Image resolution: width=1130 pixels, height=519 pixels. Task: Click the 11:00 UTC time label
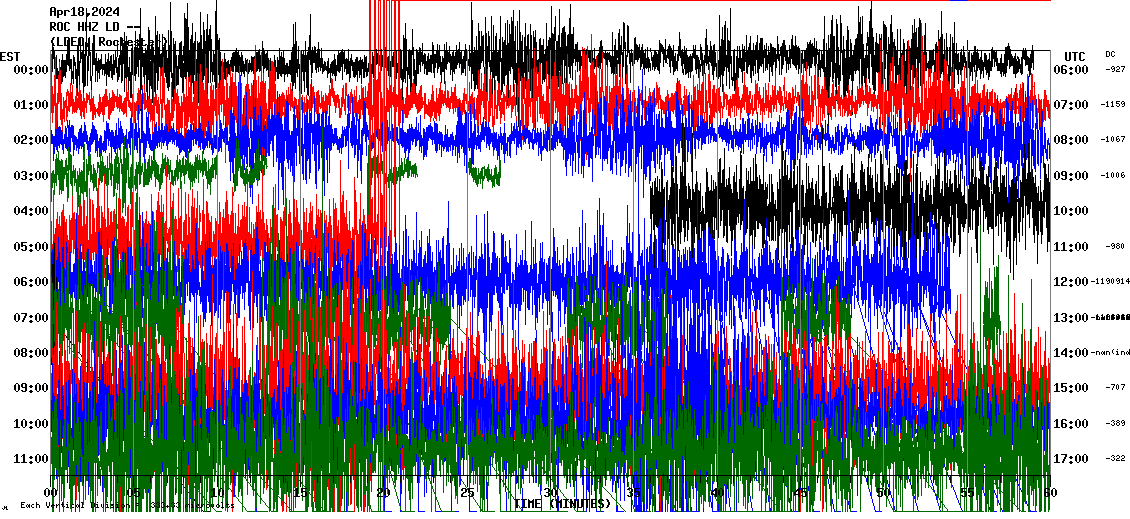(1071, 247)
